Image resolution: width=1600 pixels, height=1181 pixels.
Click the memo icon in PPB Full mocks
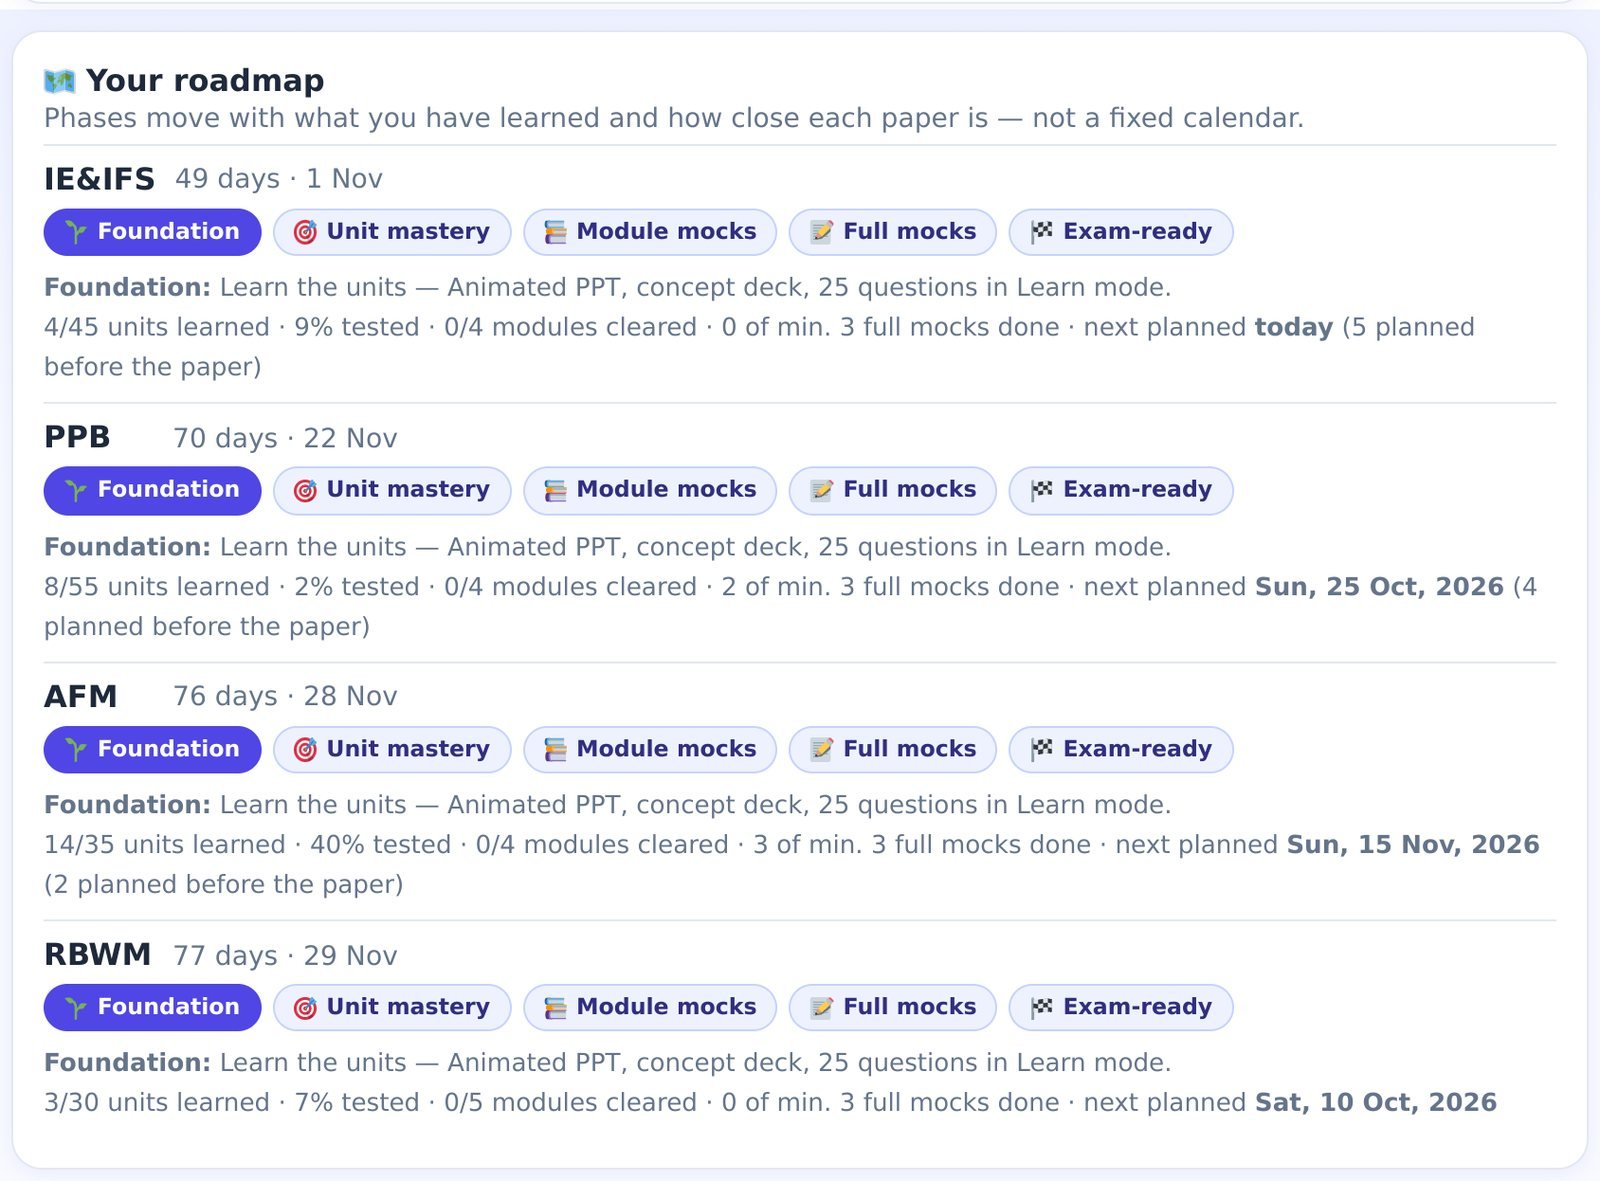[822, 490]
